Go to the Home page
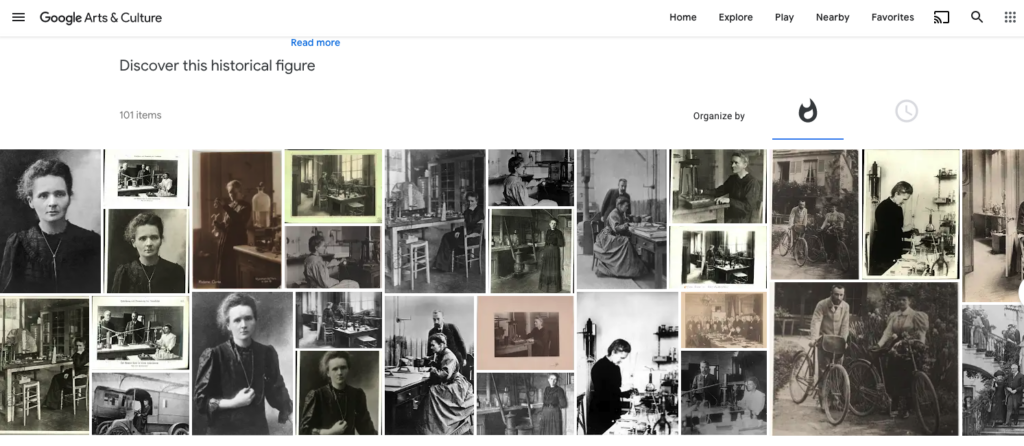1024x446 pixels. pos(682,18)
